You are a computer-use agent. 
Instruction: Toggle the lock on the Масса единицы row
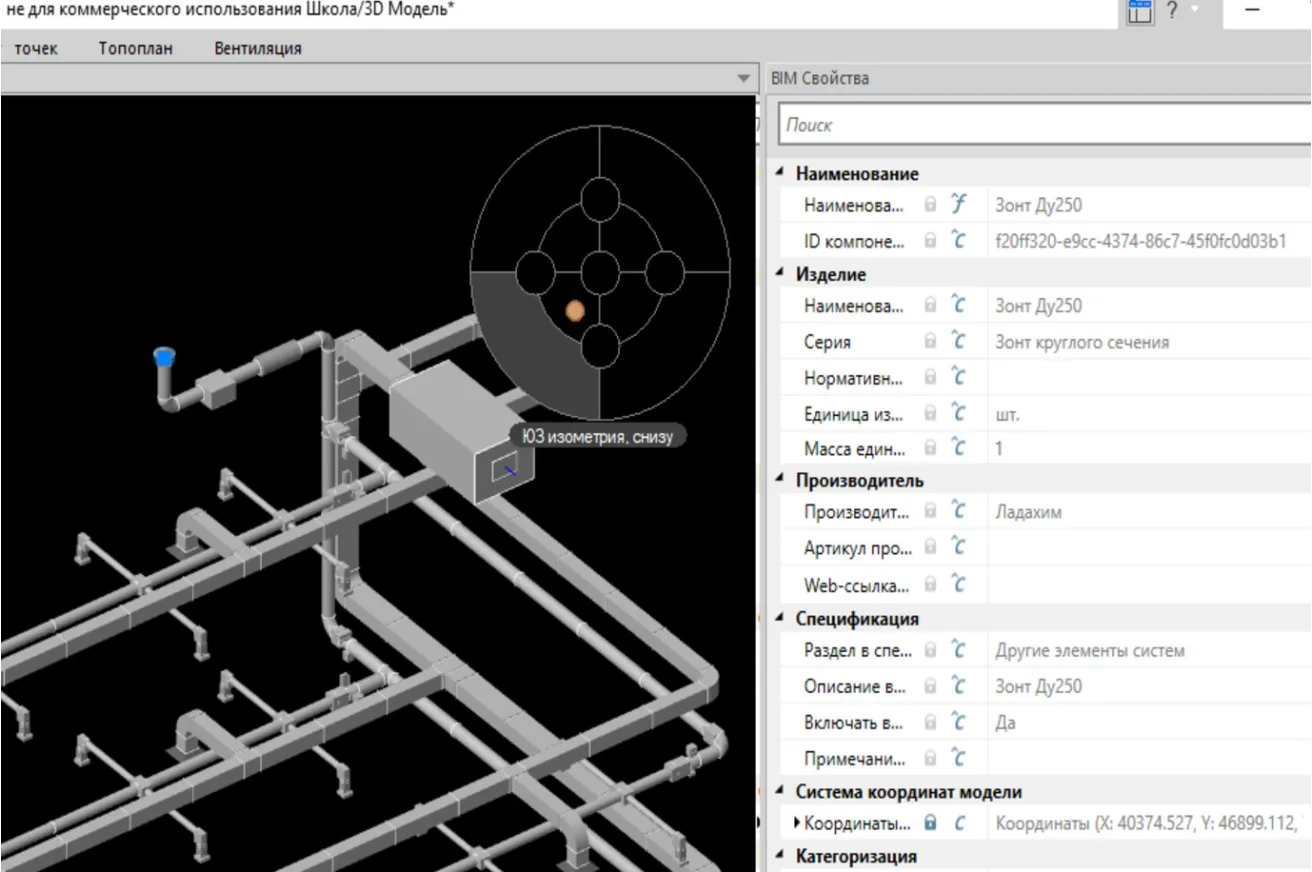pos(930,449)
